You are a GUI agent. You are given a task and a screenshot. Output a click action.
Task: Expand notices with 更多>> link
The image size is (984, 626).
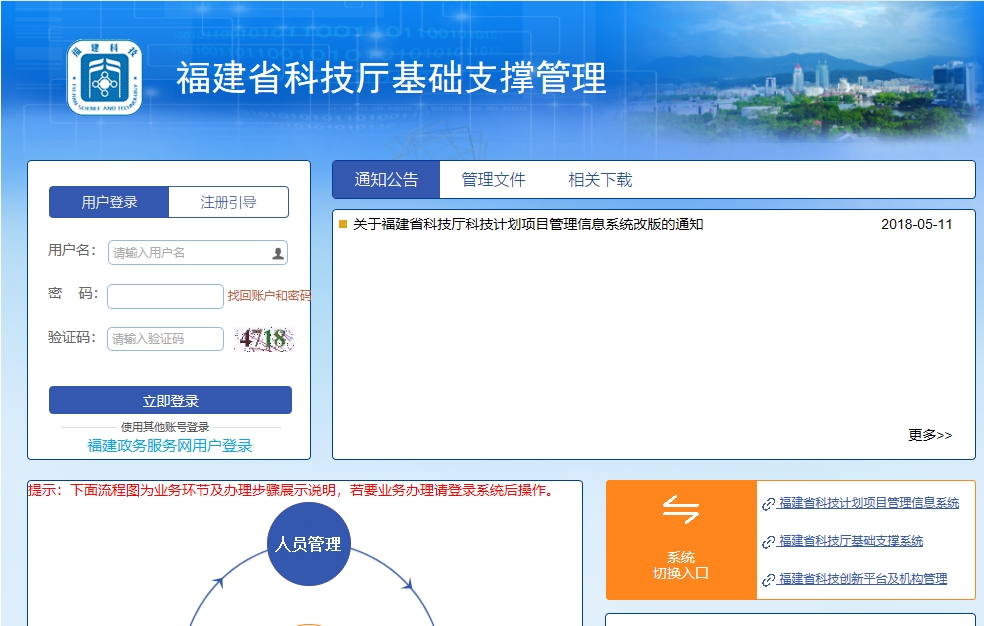[930, 435]
